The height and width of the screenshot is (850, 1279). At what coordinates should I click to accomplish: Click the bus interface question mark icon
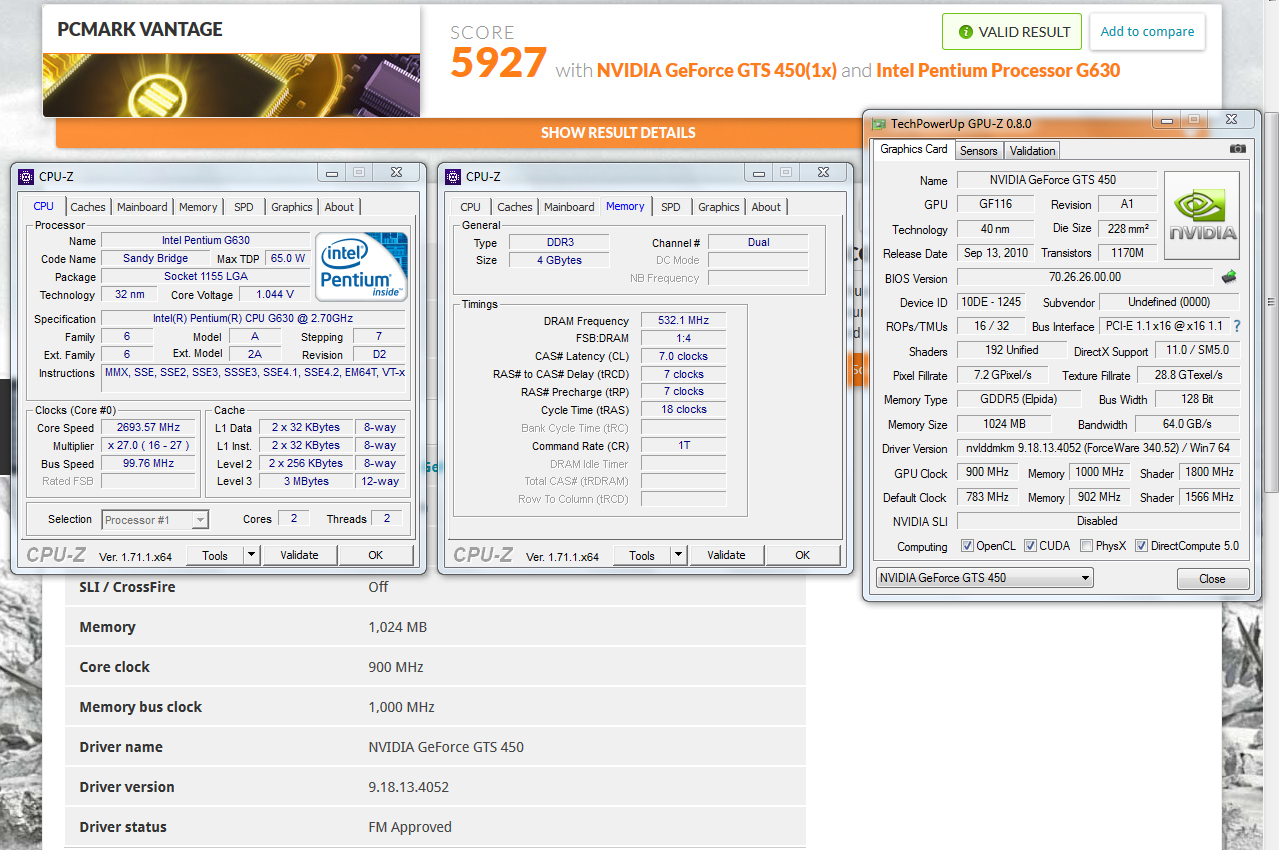pyautogui.click(x=1237, y=326)
